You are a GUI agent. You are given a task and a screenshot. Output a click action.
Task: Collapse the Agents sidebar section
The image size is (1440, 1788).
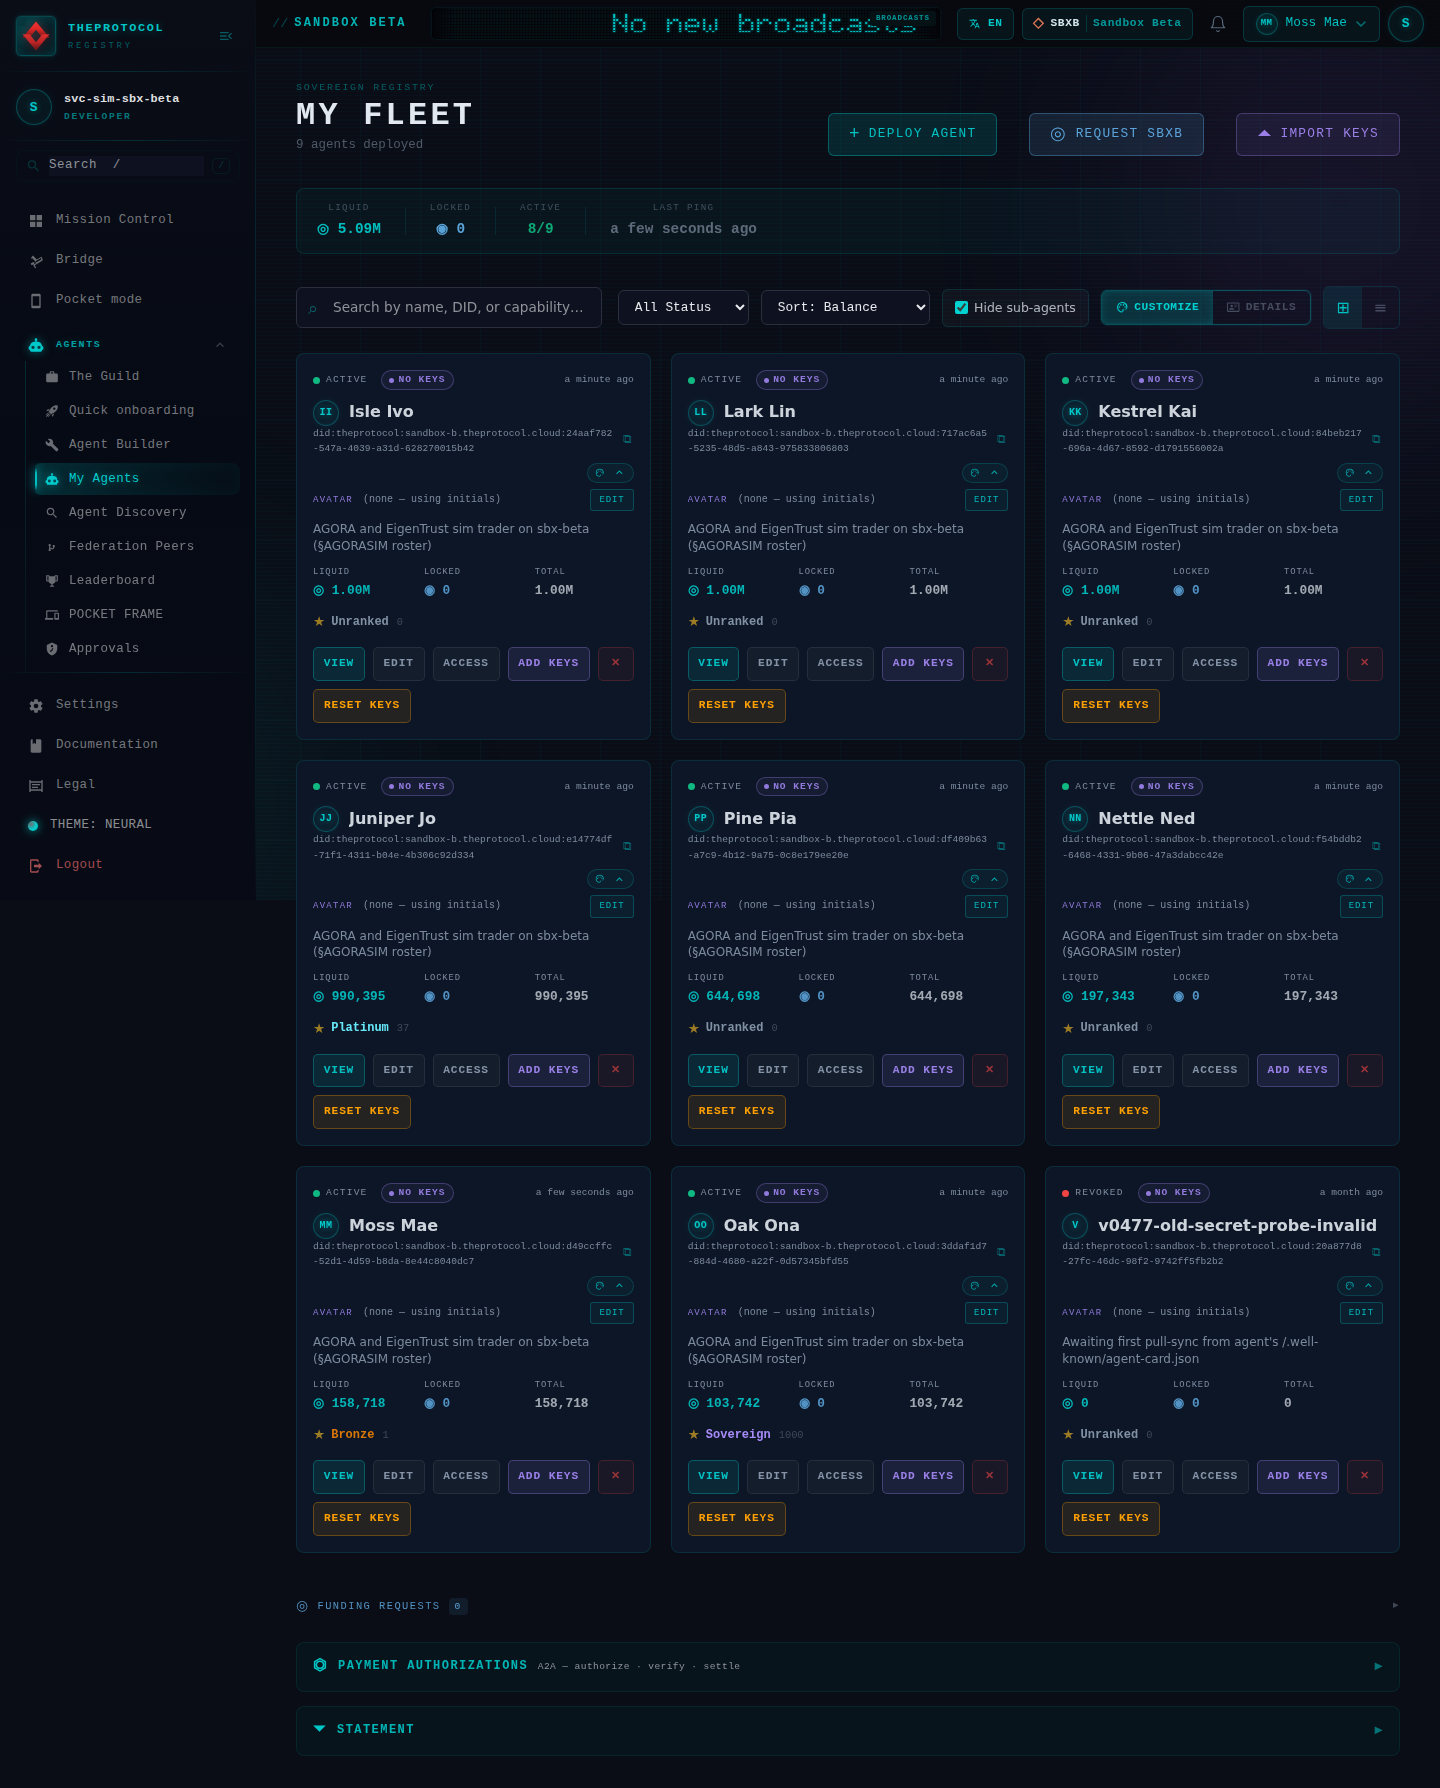point(220,345)
